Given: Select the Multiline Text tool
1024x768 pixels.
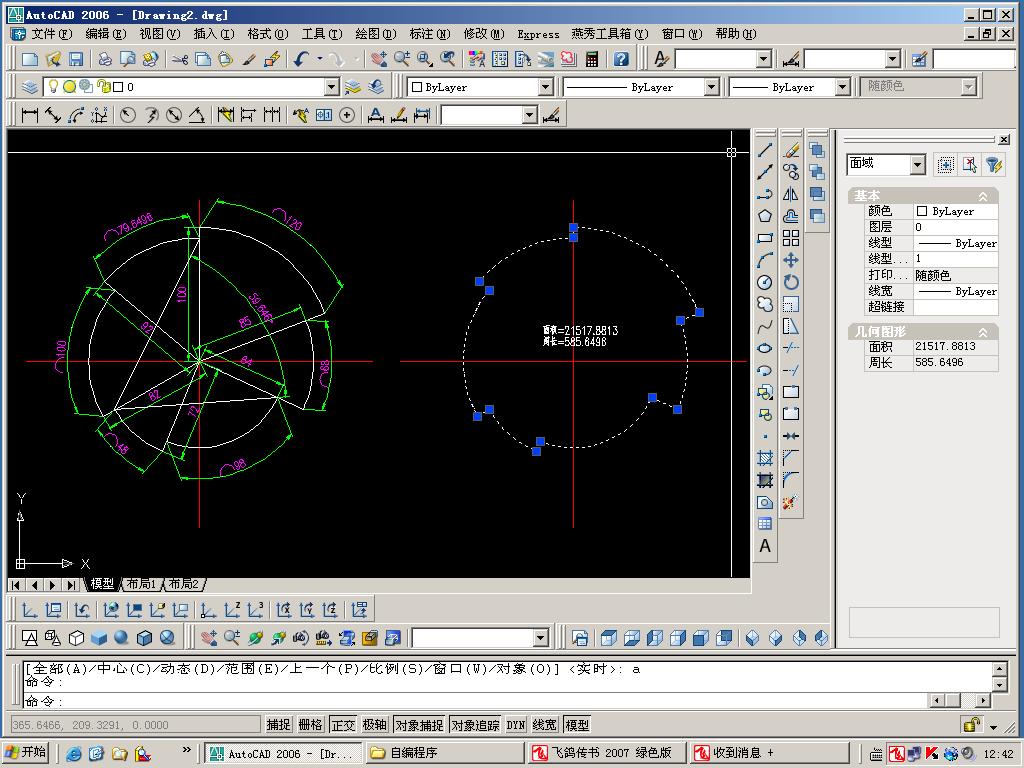Looking at the screenshot, I should coord(765,546).
